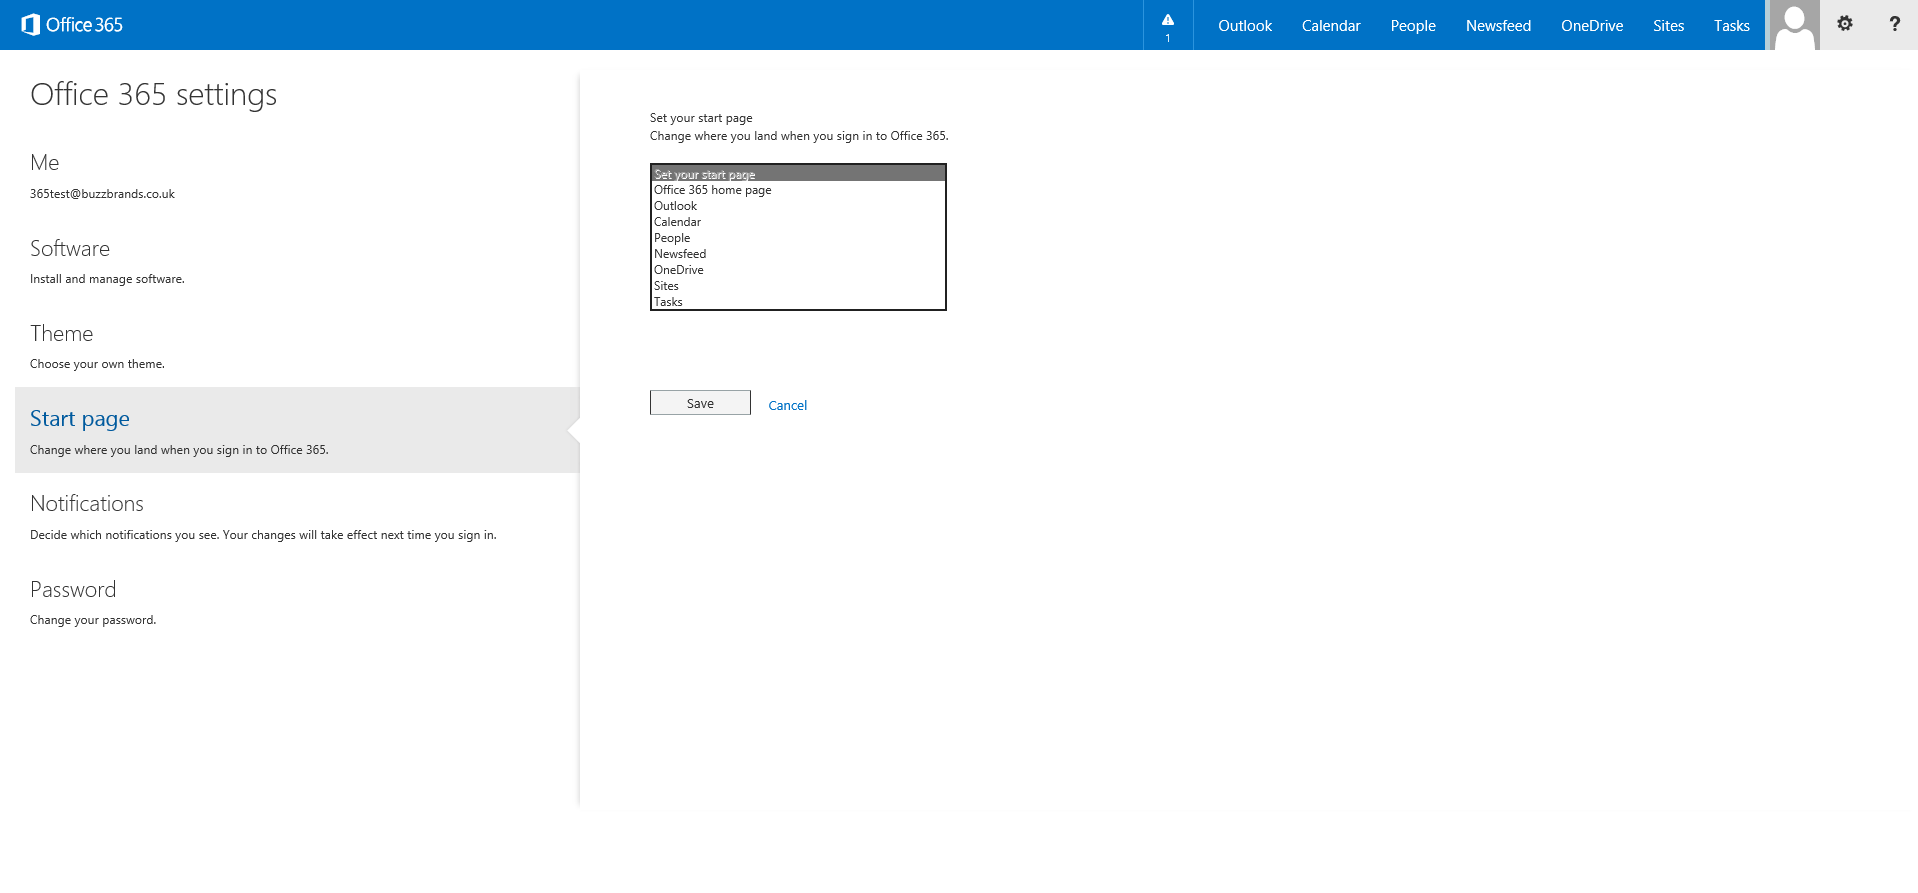Open Outlook from the top navigation
The height and width of the screenshot is (893, 1918).
[1244, 26]
